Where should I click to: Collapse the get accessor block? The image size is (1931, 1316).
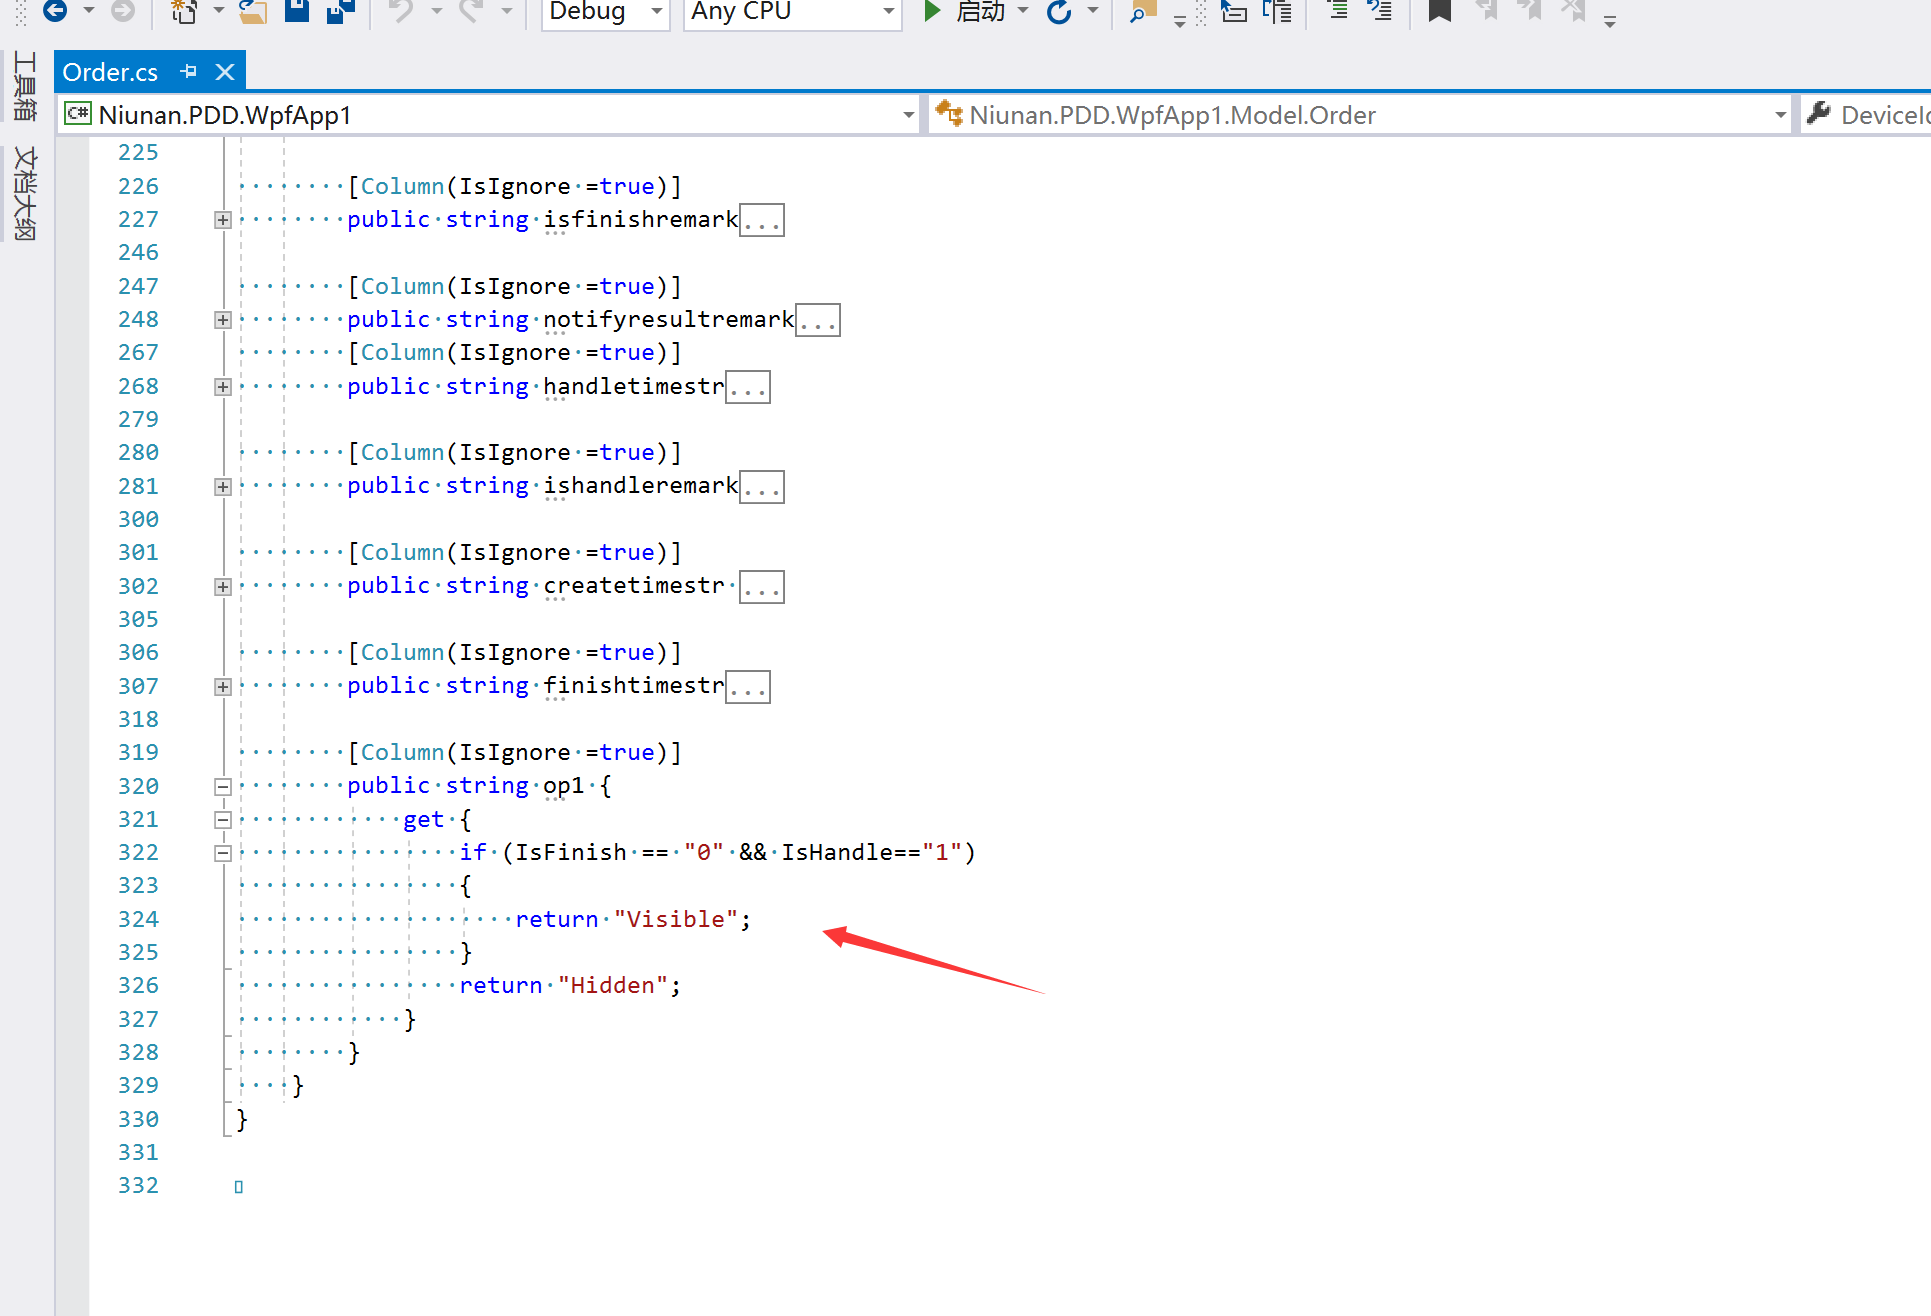(223, 820)
